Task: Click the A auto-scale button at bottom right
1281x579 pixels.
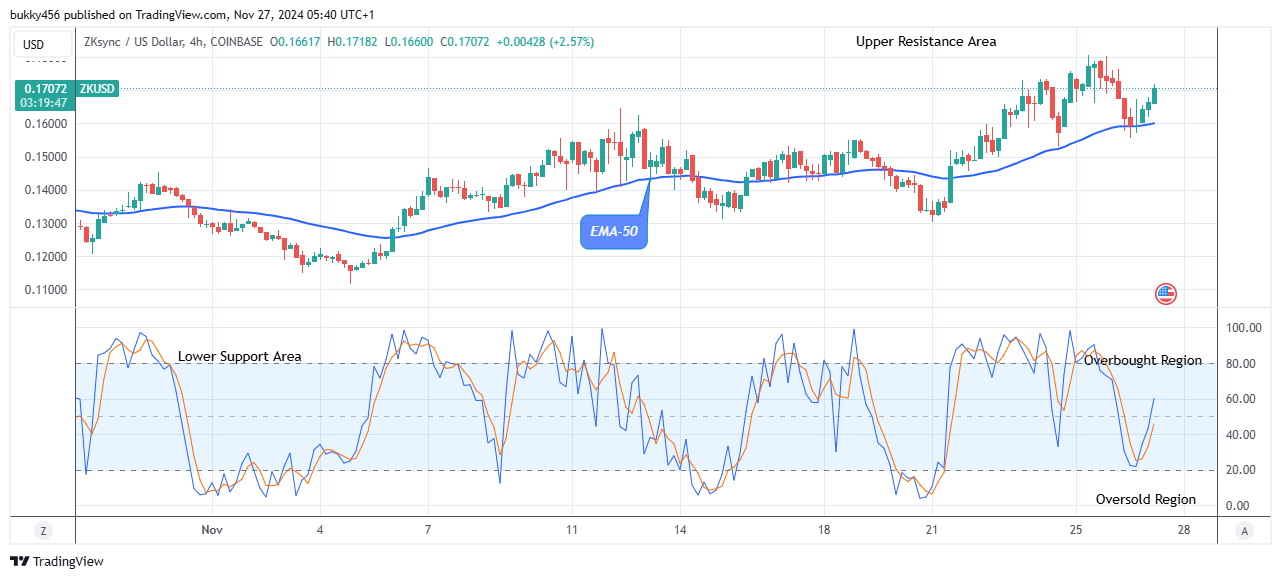Action: [1243, 530]
